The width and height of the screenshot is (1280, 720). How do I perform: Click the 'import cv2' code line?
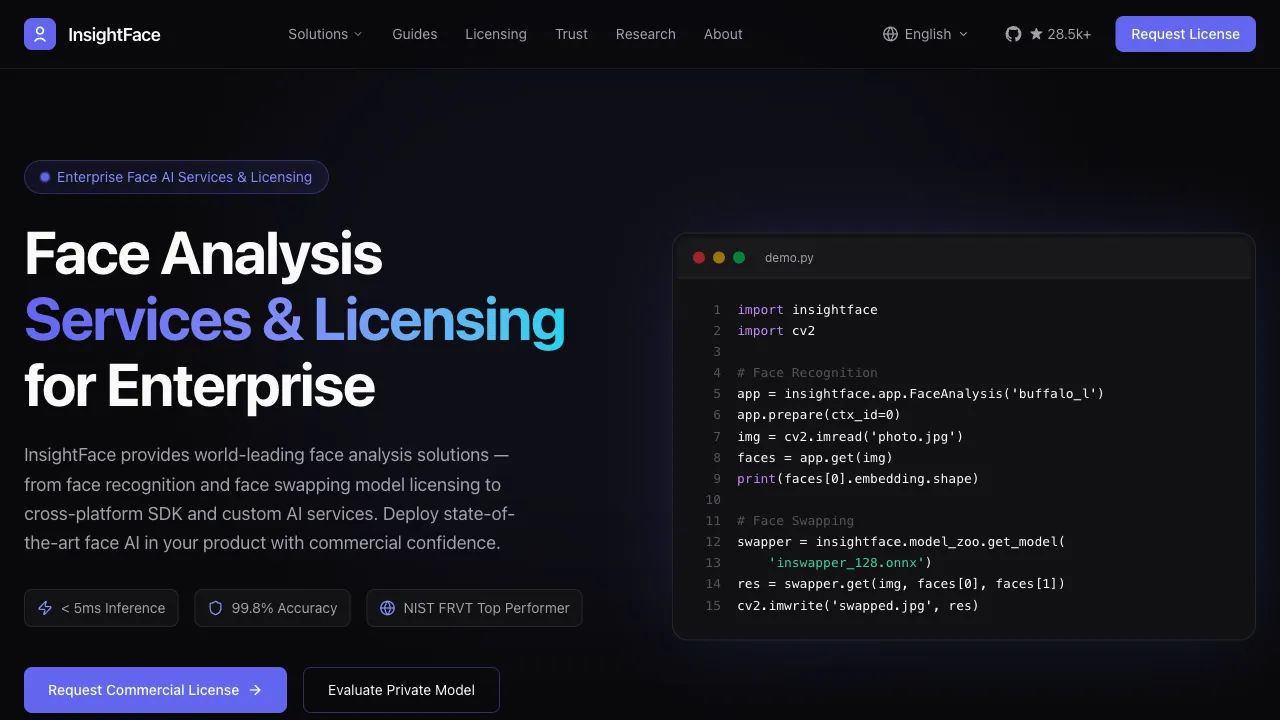coord(776,331)
